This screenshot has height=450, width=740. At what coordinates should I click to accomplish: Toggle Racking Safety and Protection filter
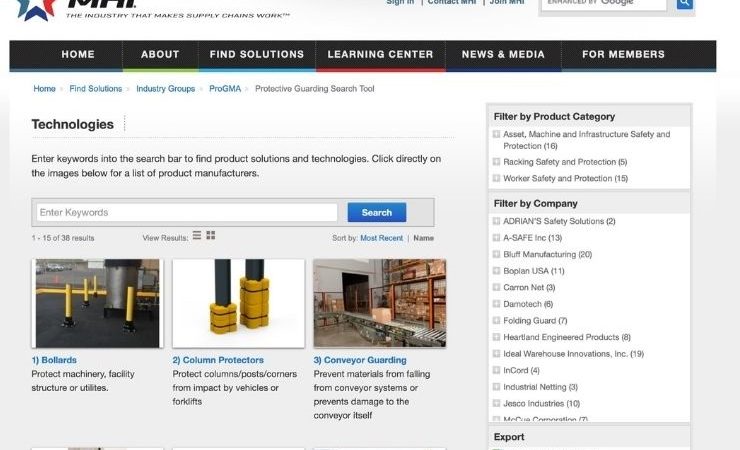coord(496,162)
